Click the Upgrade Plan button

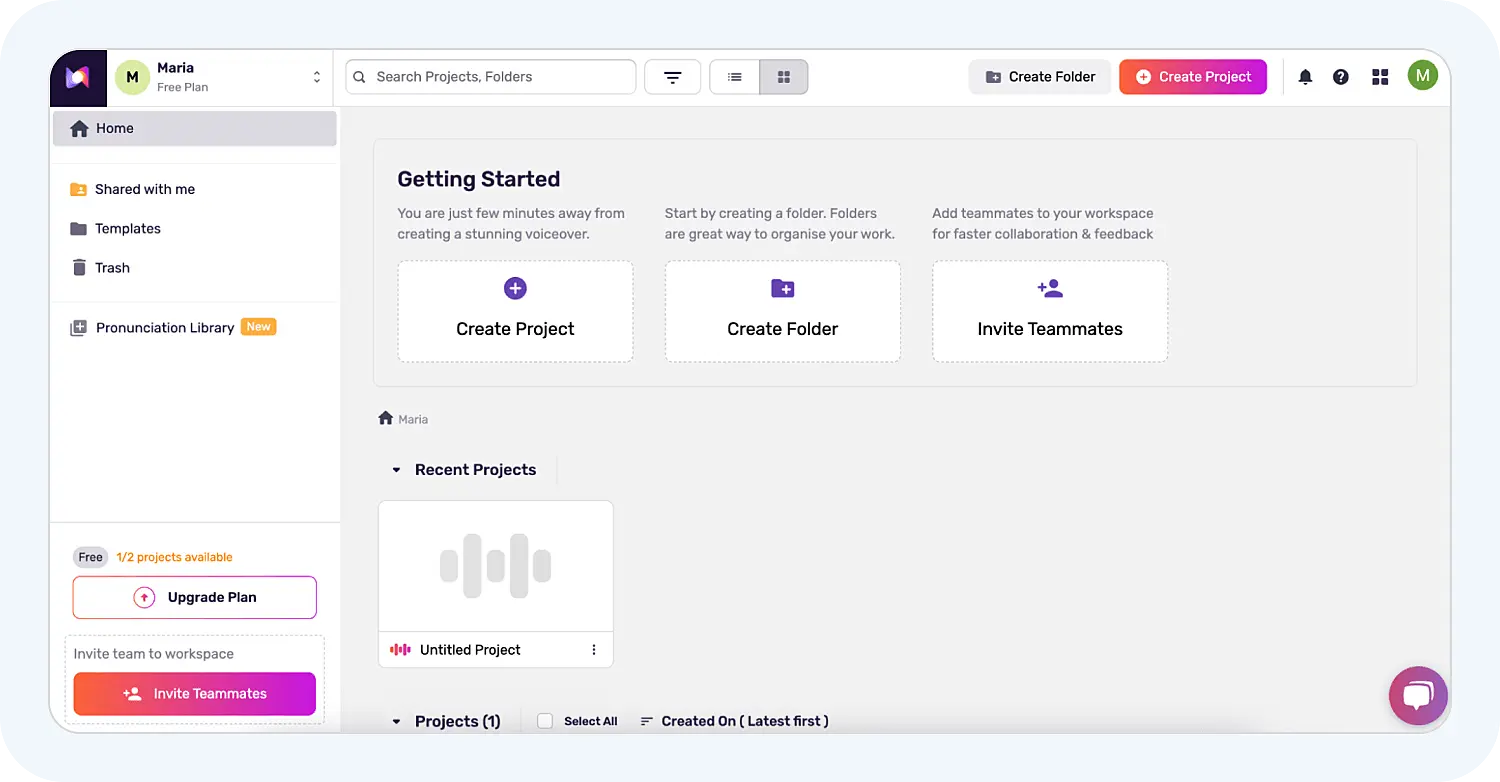tap(195, 597)
